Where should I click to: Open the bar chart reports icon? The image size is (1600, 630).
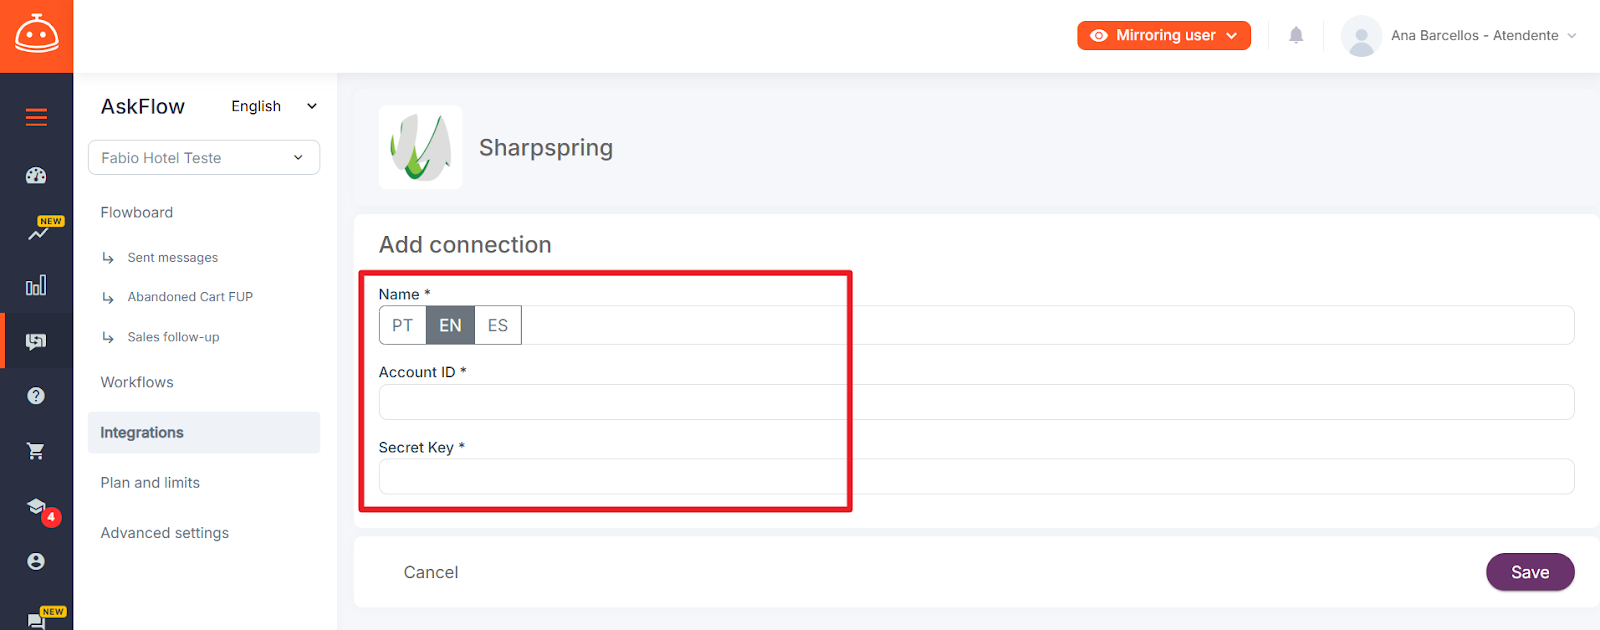(36, 286)
